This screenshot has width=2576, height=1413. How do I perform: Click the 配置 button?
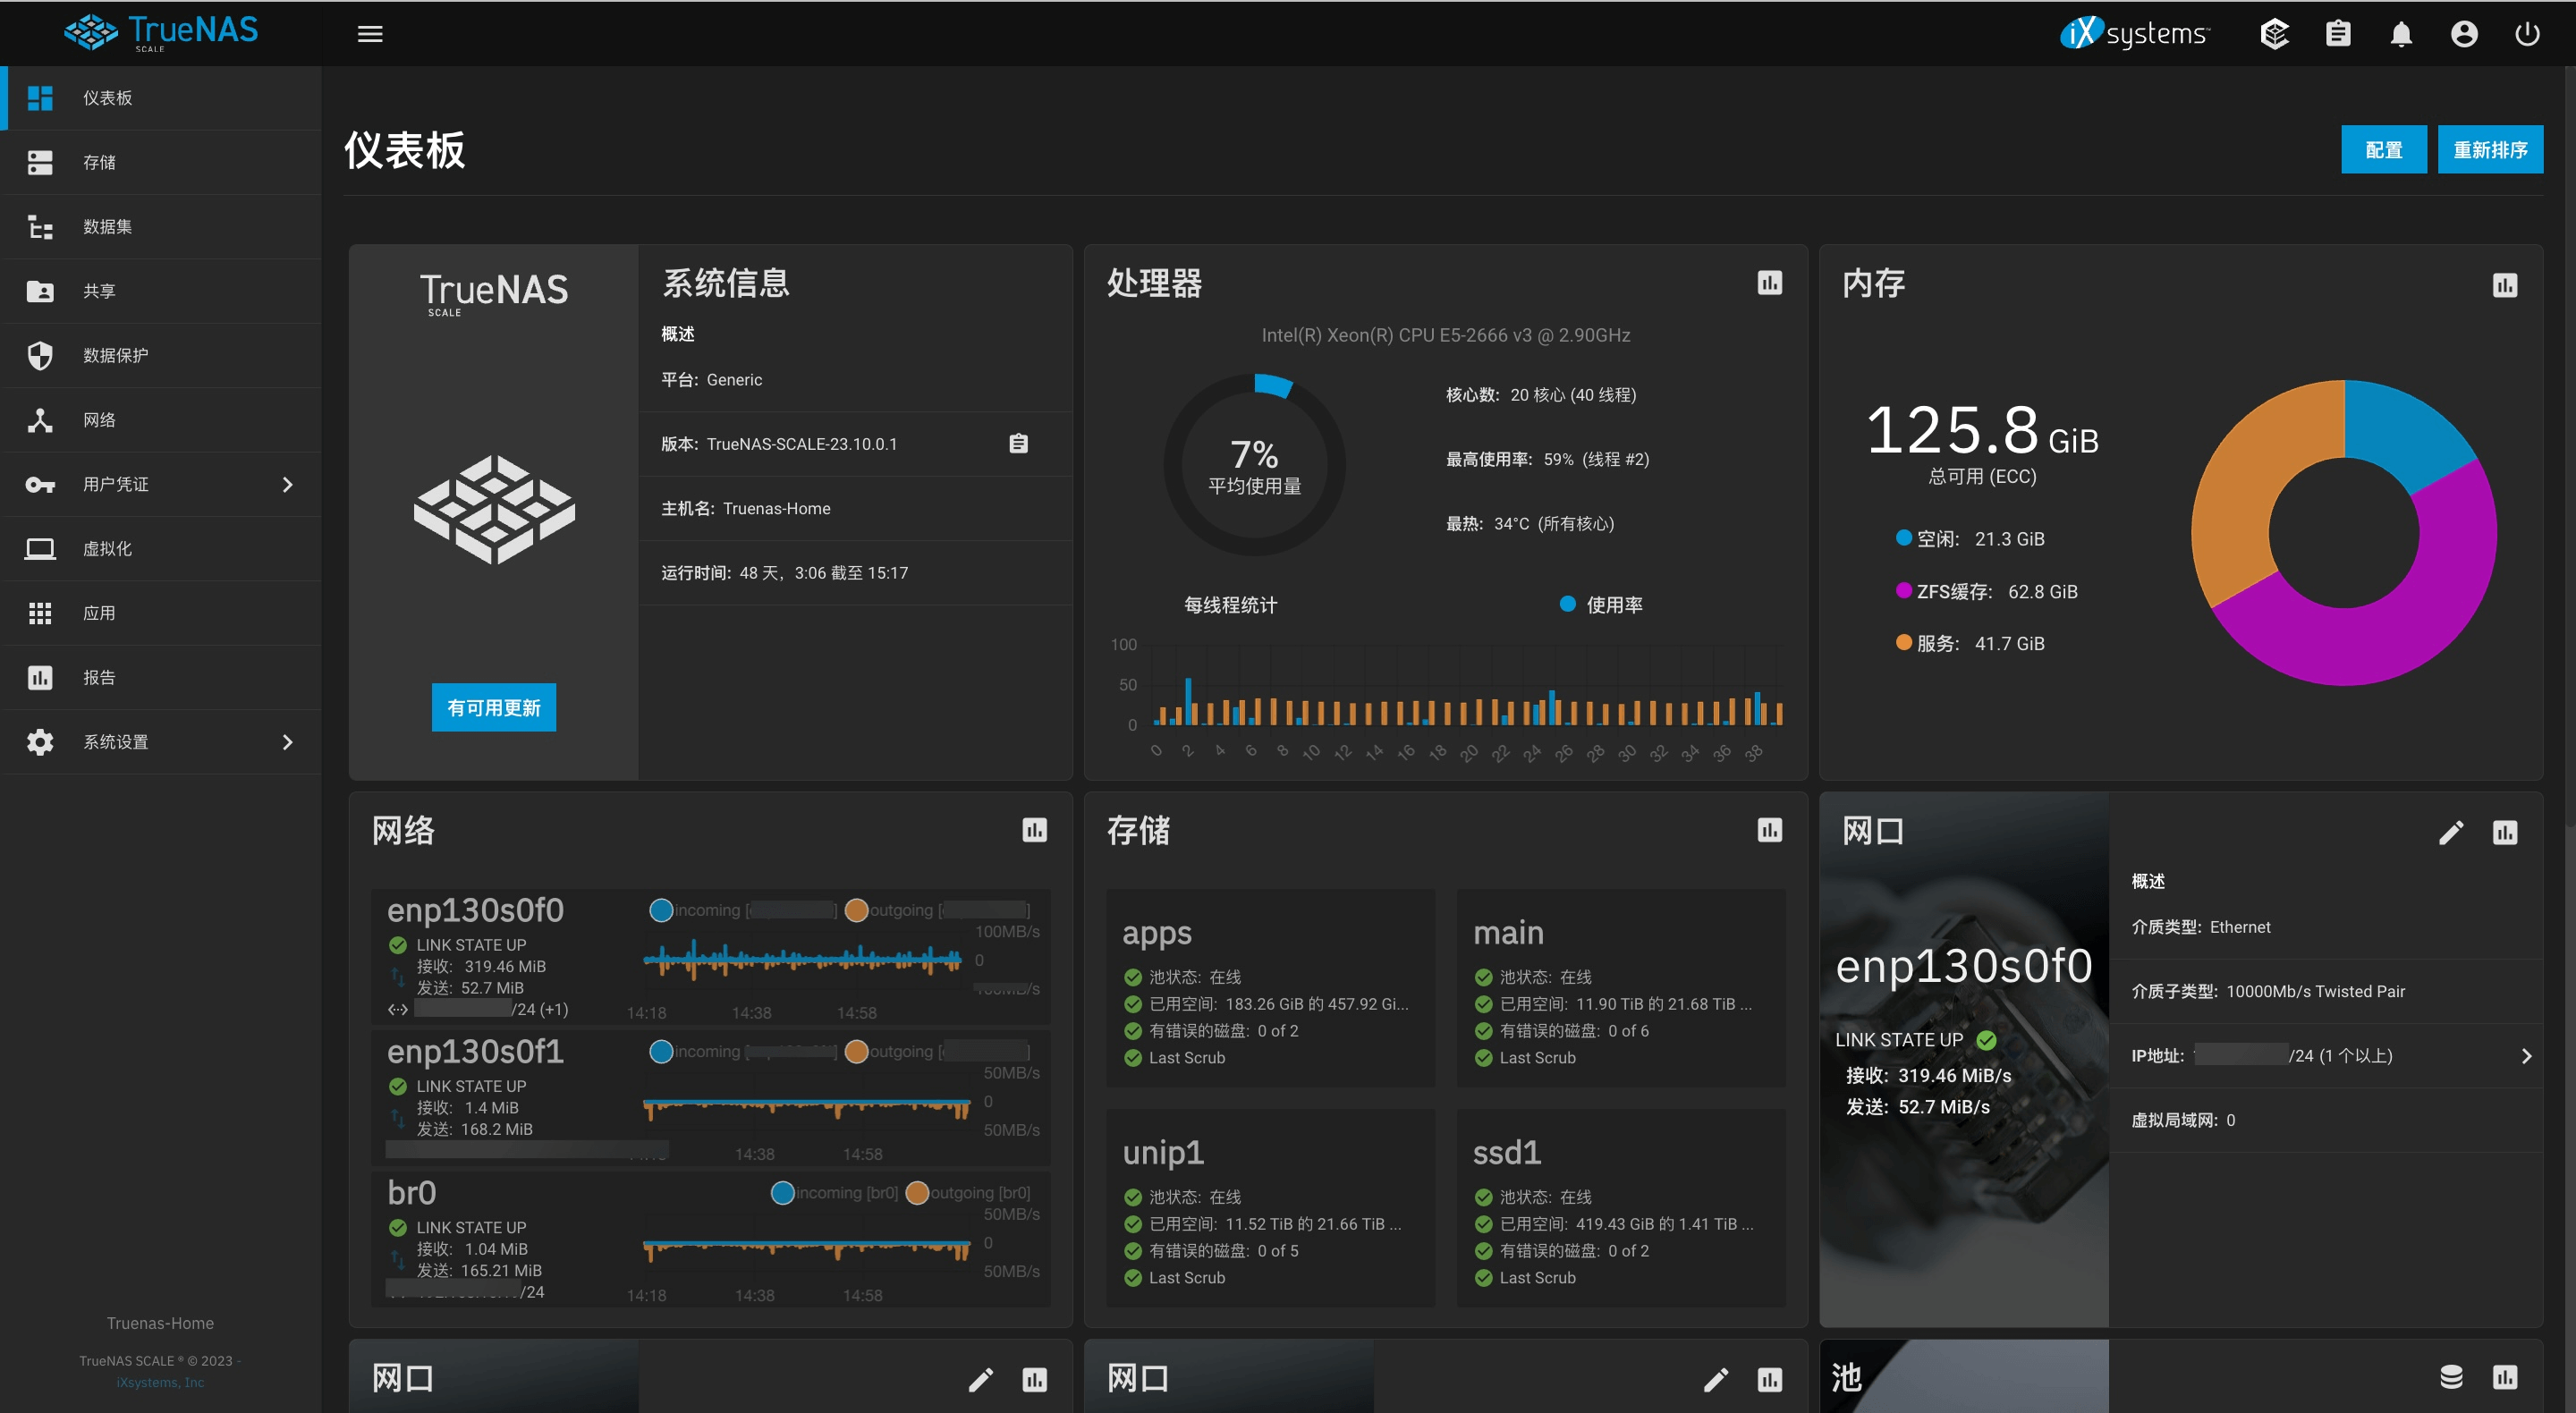[2383, 150]
